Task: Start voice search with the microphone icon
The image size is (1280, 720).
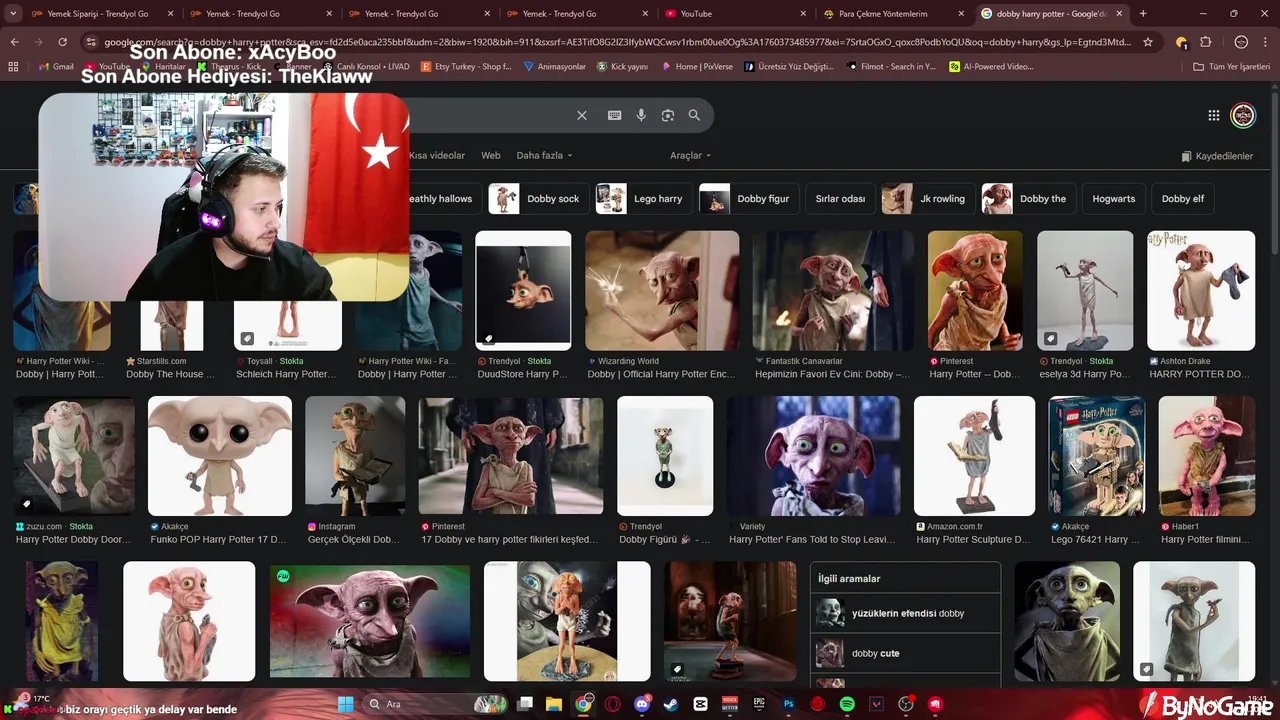Action: [x=641, y=115]
